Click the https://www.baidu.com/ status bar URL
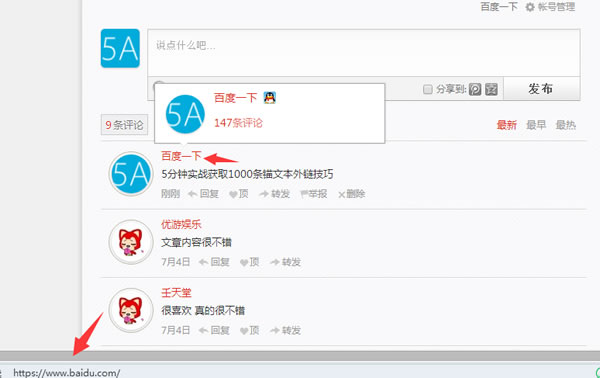The image size is (600, 378). pos(67,373)
